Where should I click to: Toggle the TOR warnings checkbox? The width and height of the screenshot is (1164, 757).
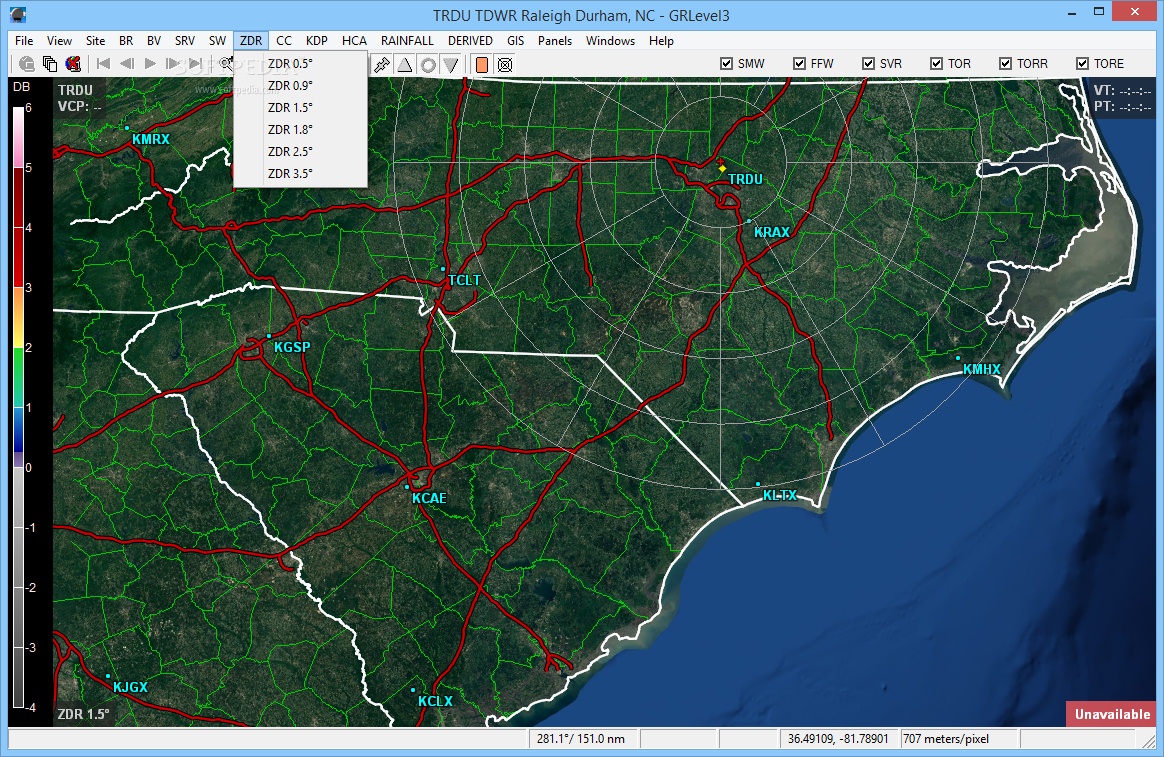(937, 64)
